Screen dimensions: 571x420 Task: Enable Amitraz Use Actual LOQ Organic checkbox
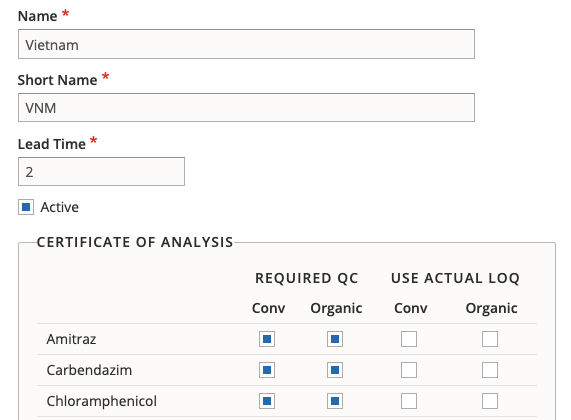tap(490, 339)
